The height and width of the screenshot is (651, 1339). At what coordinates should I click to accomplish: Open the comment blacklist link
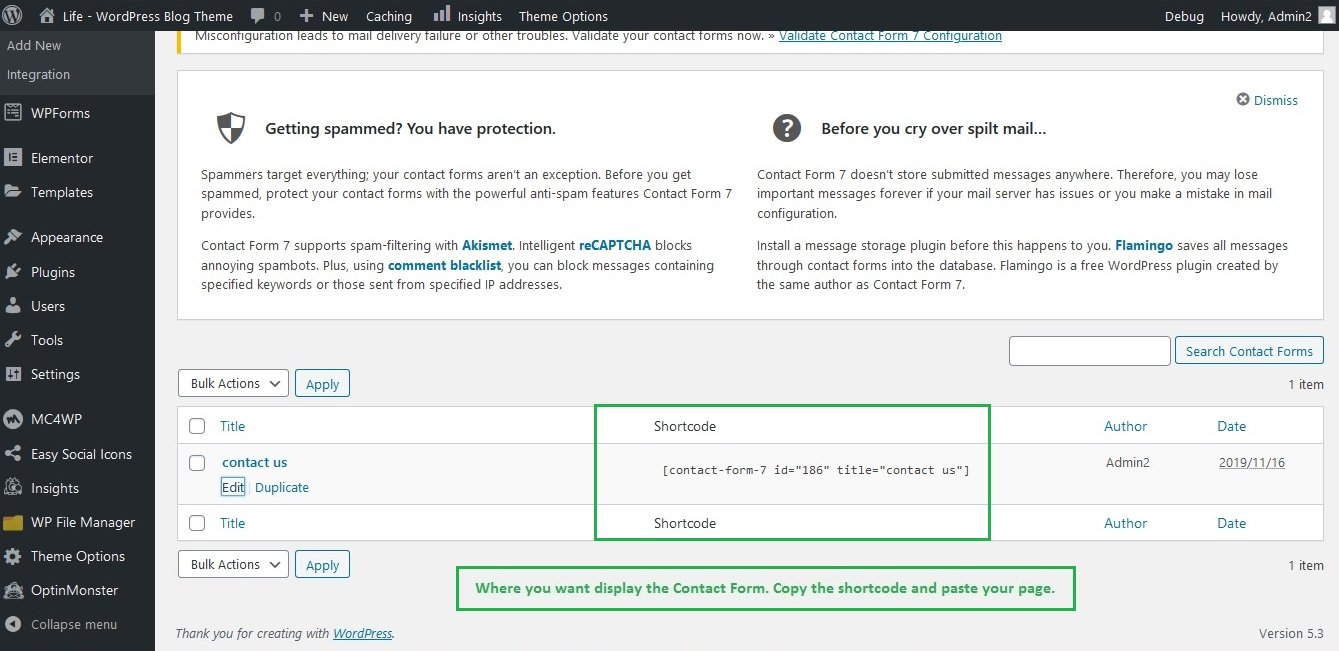point(444,266)
